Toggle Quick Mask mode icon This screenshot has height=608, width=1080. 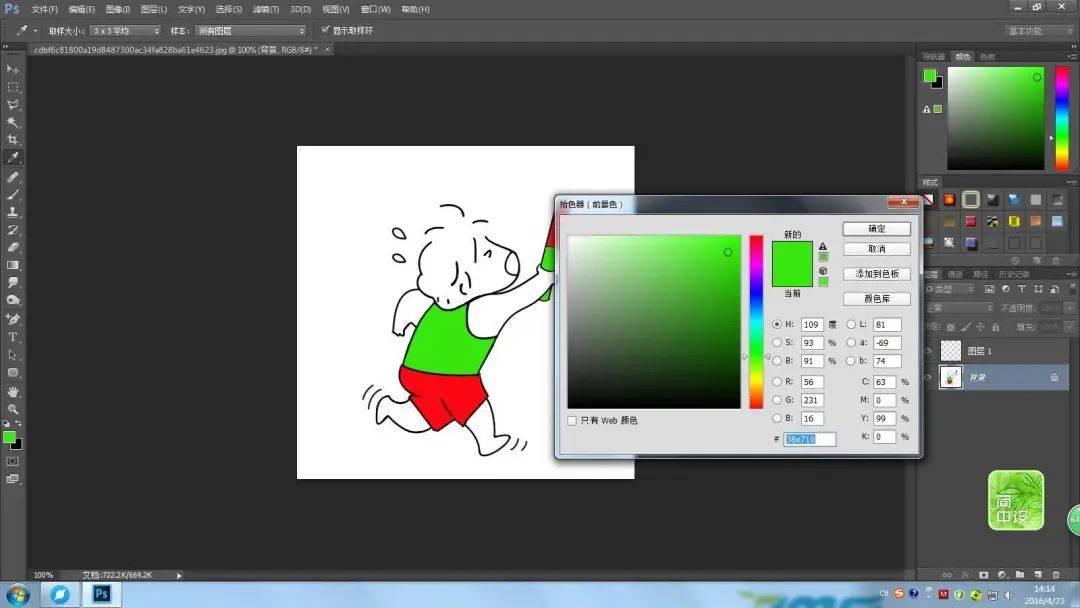point(12,461)
